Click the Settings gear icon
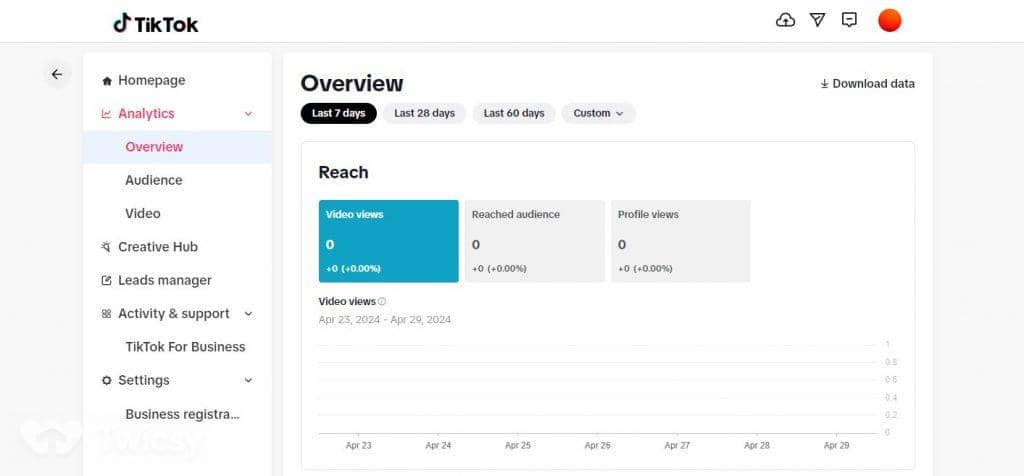The image size is (1024, 476). coord(106,380)
